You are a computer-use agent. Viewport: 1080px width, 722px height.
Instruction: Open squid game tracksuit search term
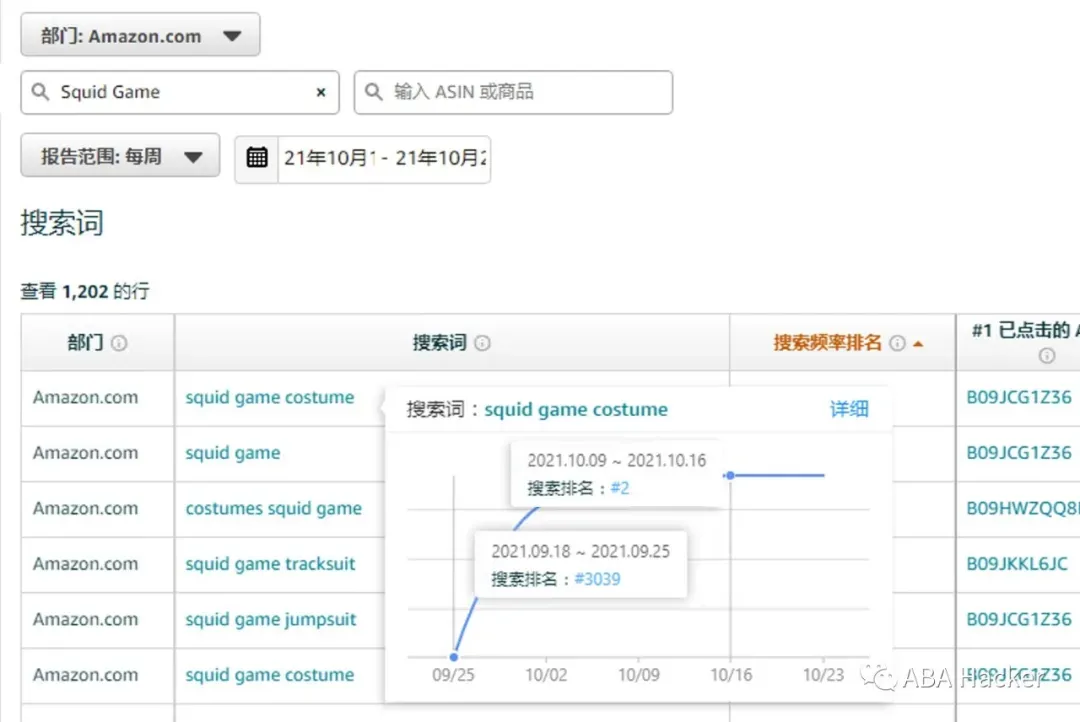(x=270, y=564)
